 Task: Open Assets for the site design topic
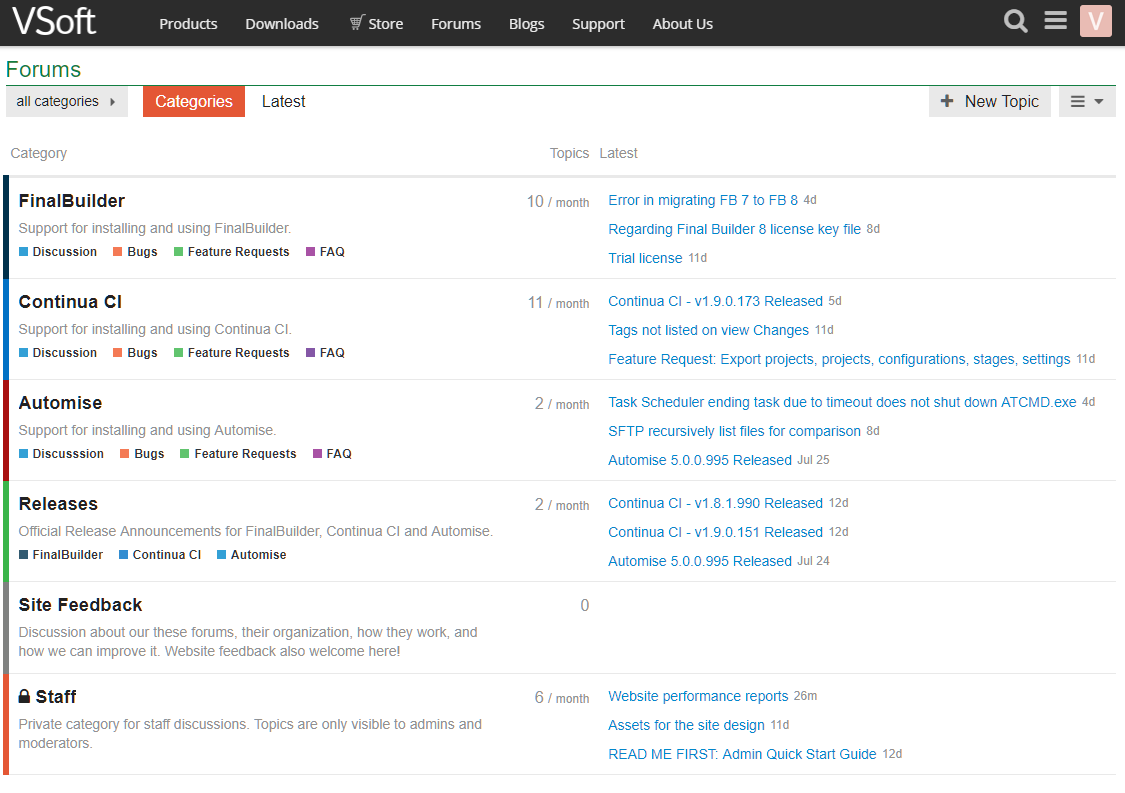pyautogui.click(x=687, y=726)
